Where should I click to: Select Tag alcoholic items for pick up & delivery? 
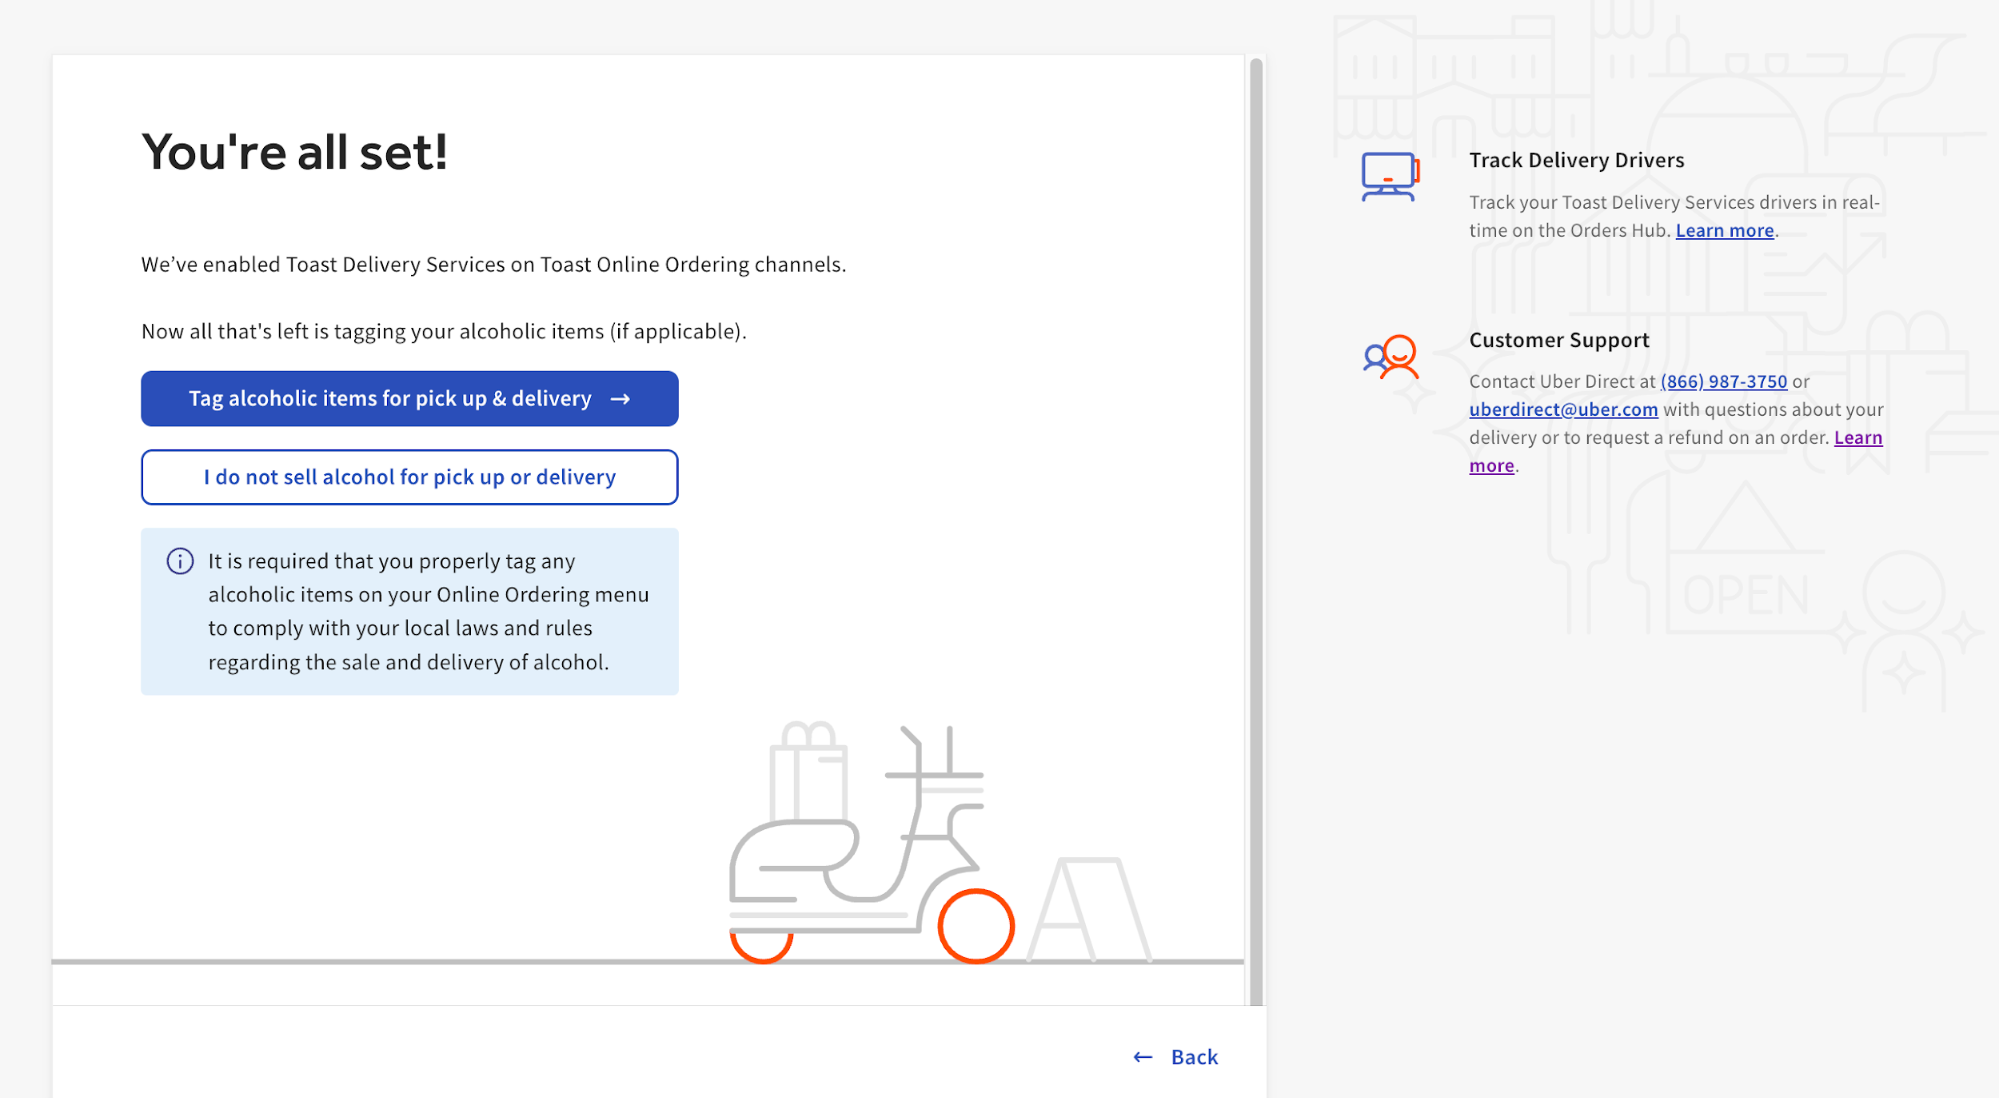click(409, 398)
